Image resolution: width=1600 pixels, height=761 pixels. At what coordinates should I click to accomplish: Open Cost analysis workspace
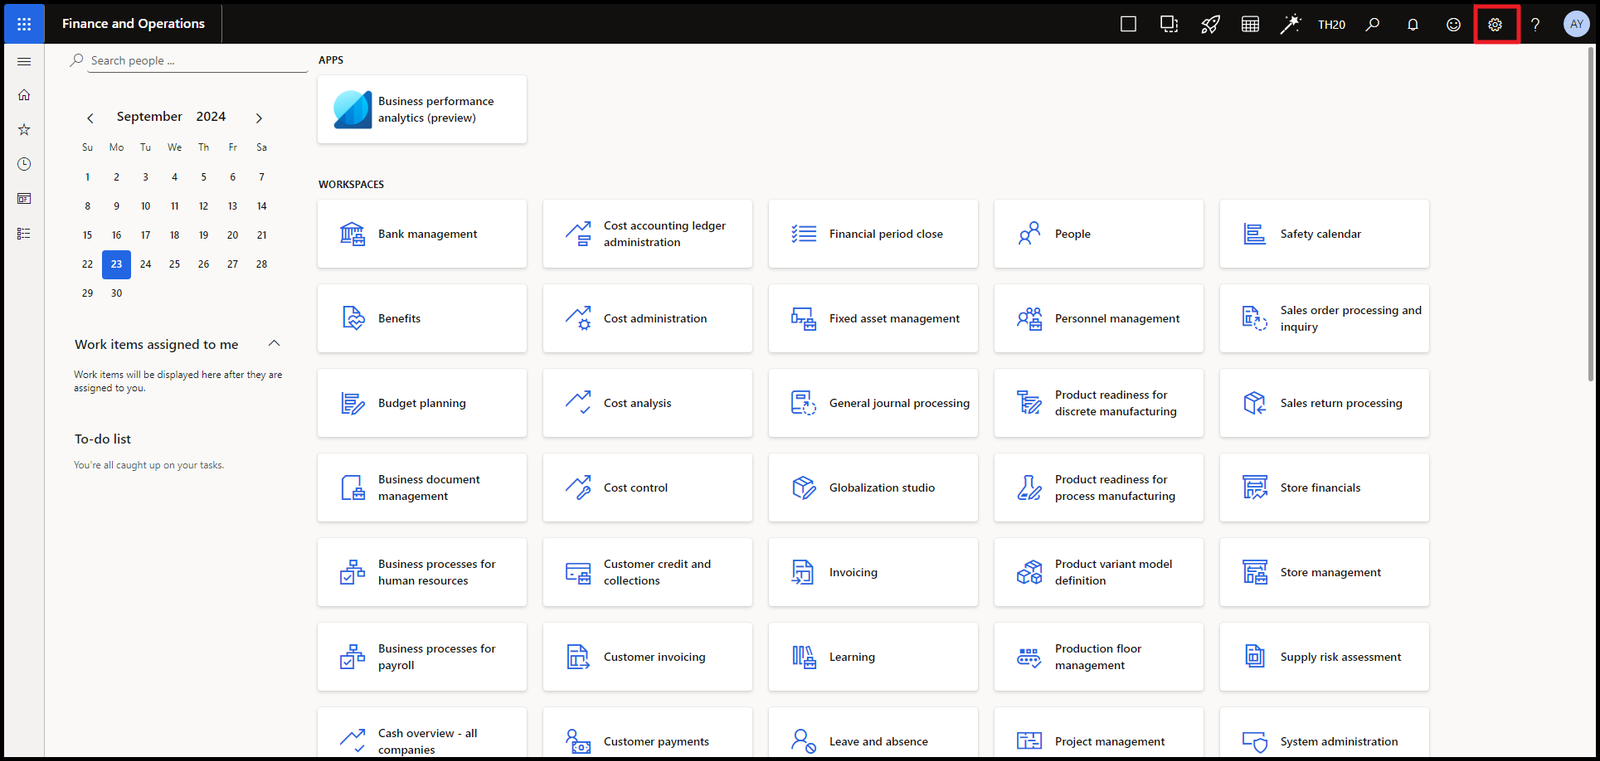click(648, 403)
